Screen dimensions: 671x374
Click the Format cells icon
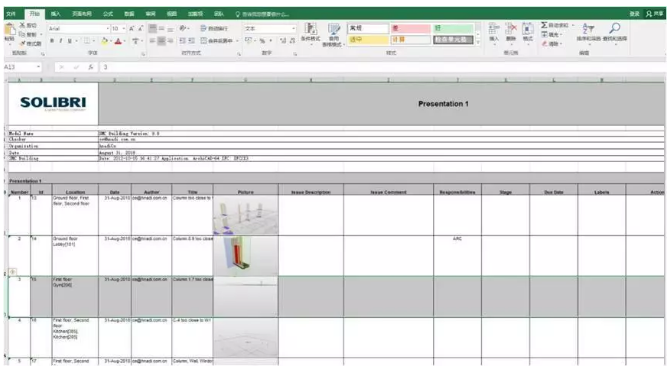pos(528,29)
